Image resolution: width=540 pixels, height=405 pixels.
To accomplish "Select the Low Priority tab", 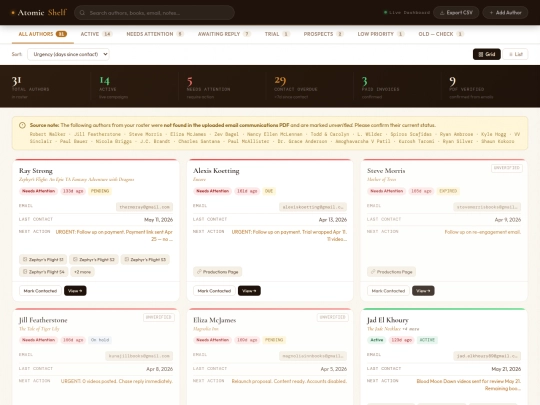I will tap(381, 34).
